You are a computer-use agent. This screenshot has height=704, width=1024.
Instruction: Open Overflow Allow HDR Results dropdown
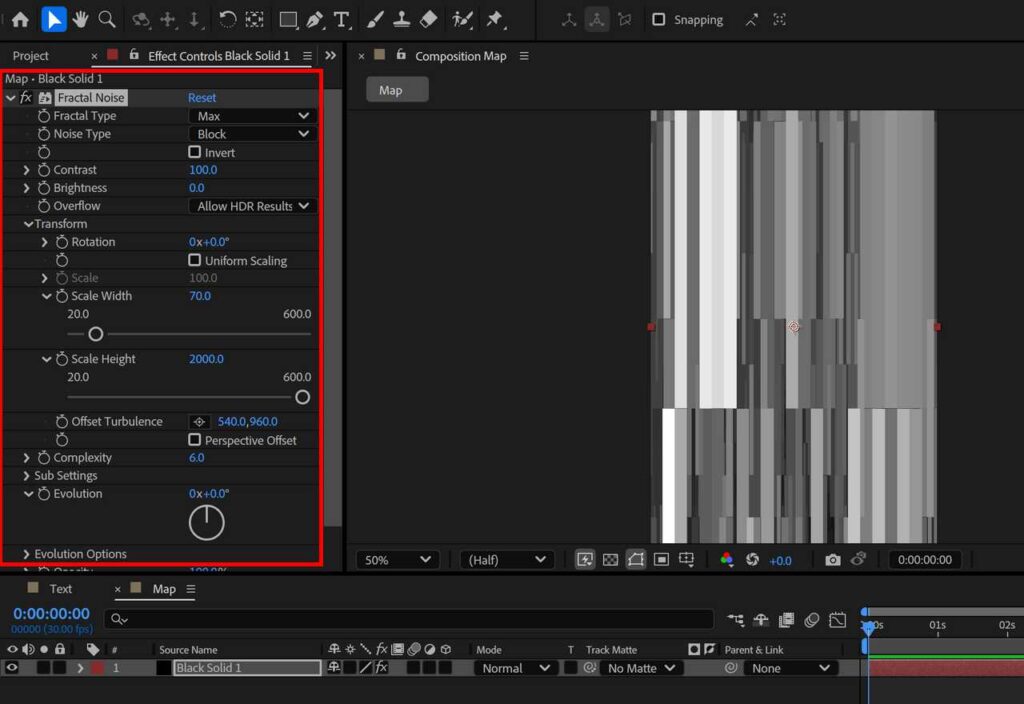tap(253, 206)
